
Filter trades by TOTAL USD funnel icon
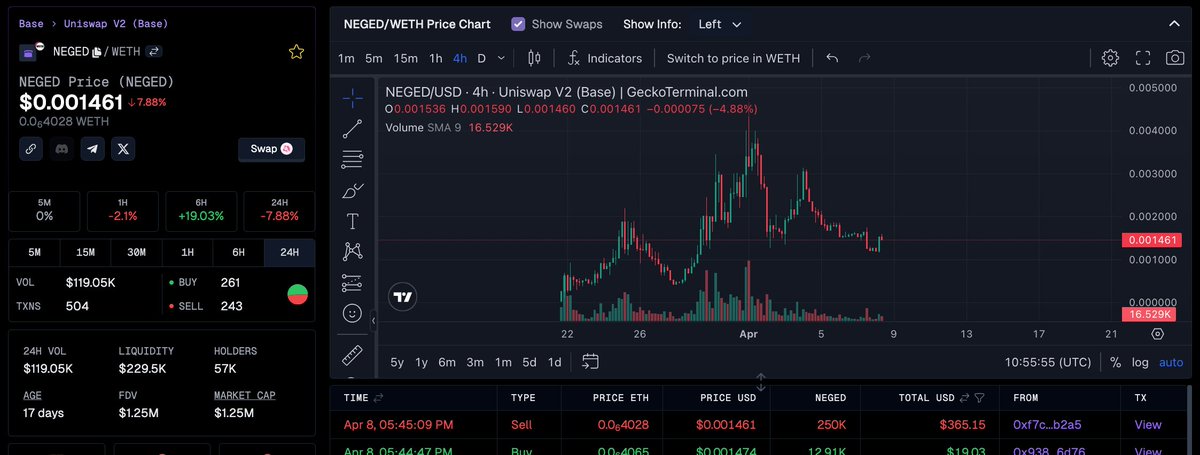(x=978, y=397)
